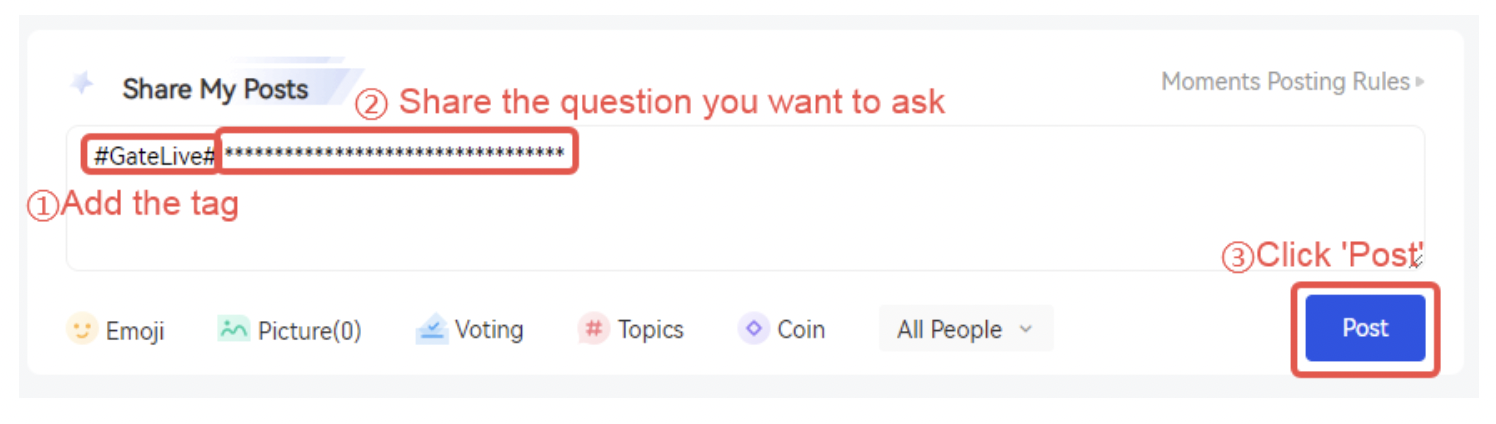Click the asterisk question text in the post box

click(394, 153)
